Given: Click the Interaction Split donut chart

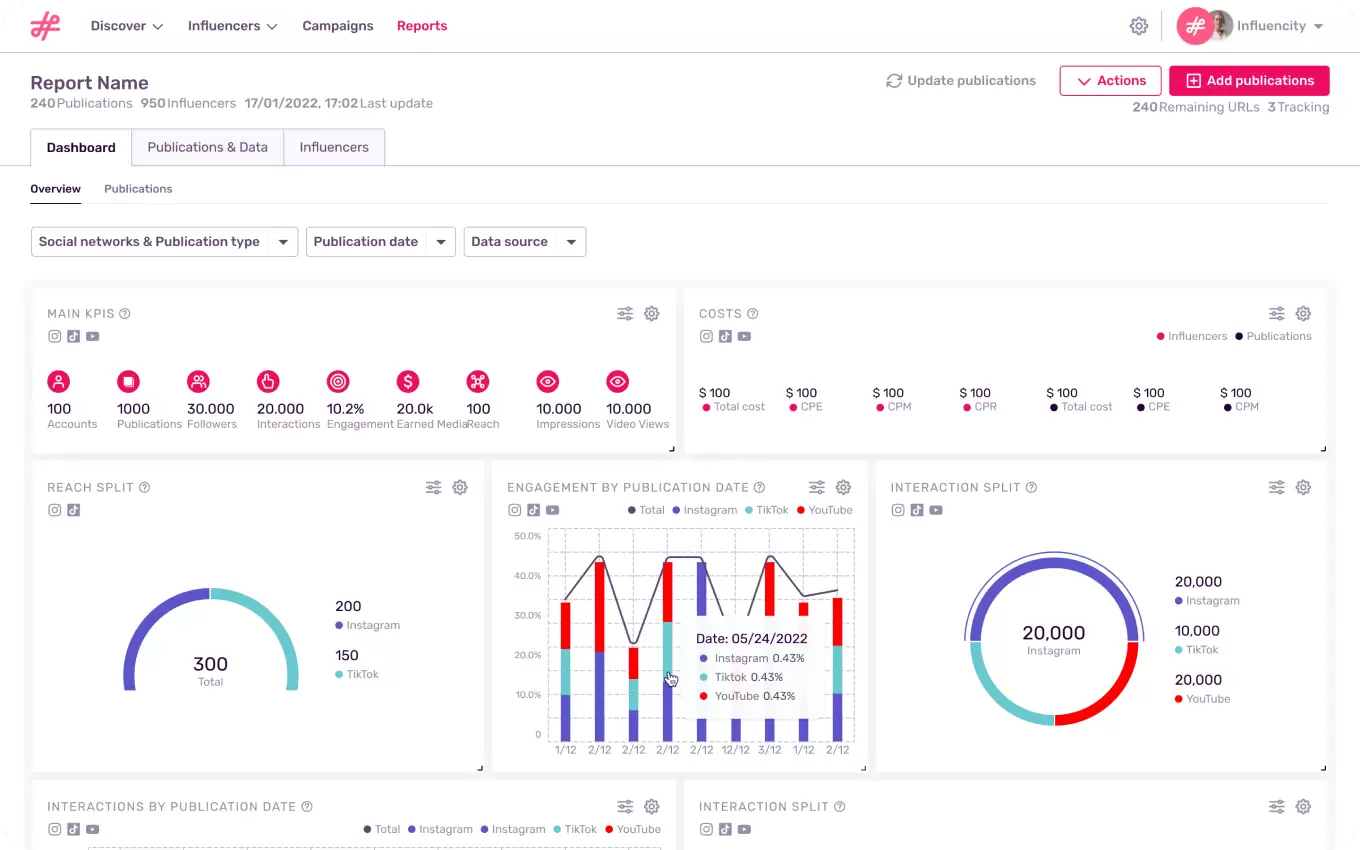Looking at the screenshot, I should pyautogui.click(x=1054, y=636).
